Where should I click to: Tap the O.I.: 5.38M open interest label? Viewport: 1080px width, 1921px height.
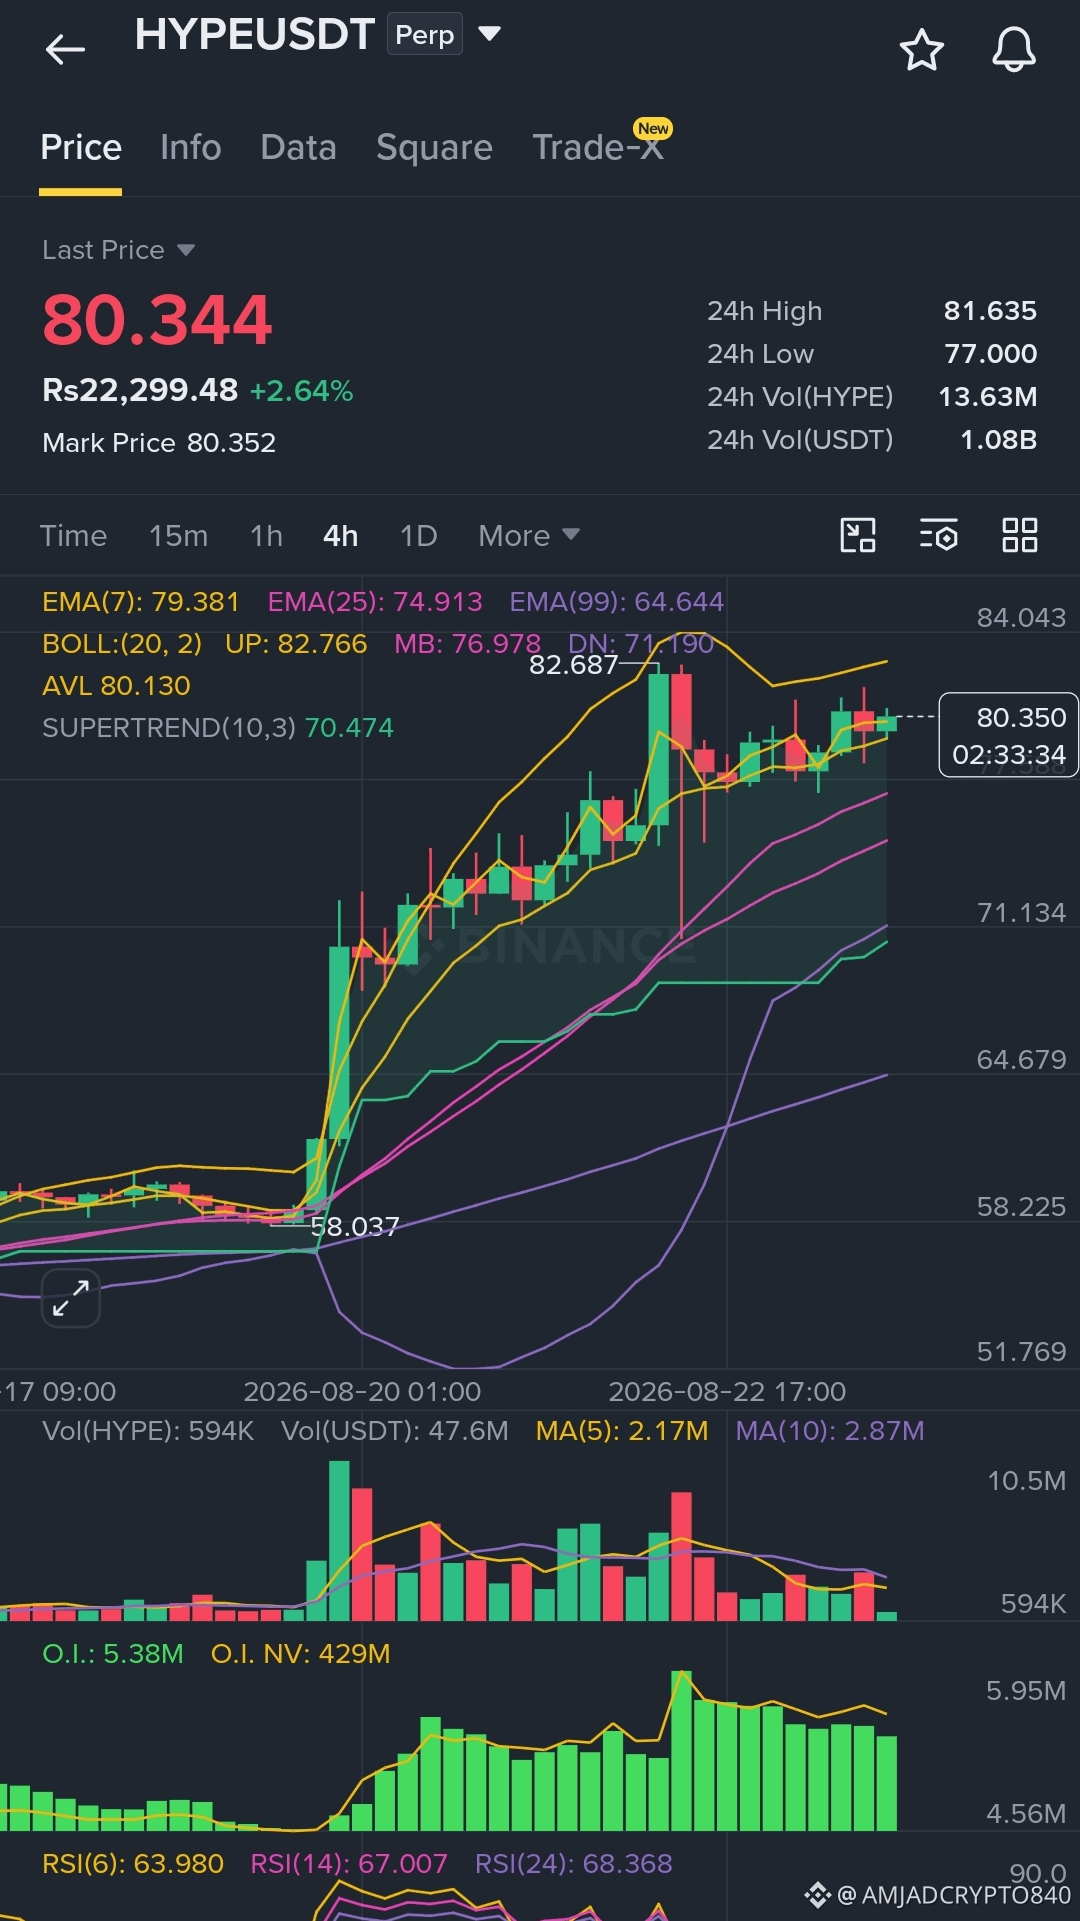[113, 1654]
